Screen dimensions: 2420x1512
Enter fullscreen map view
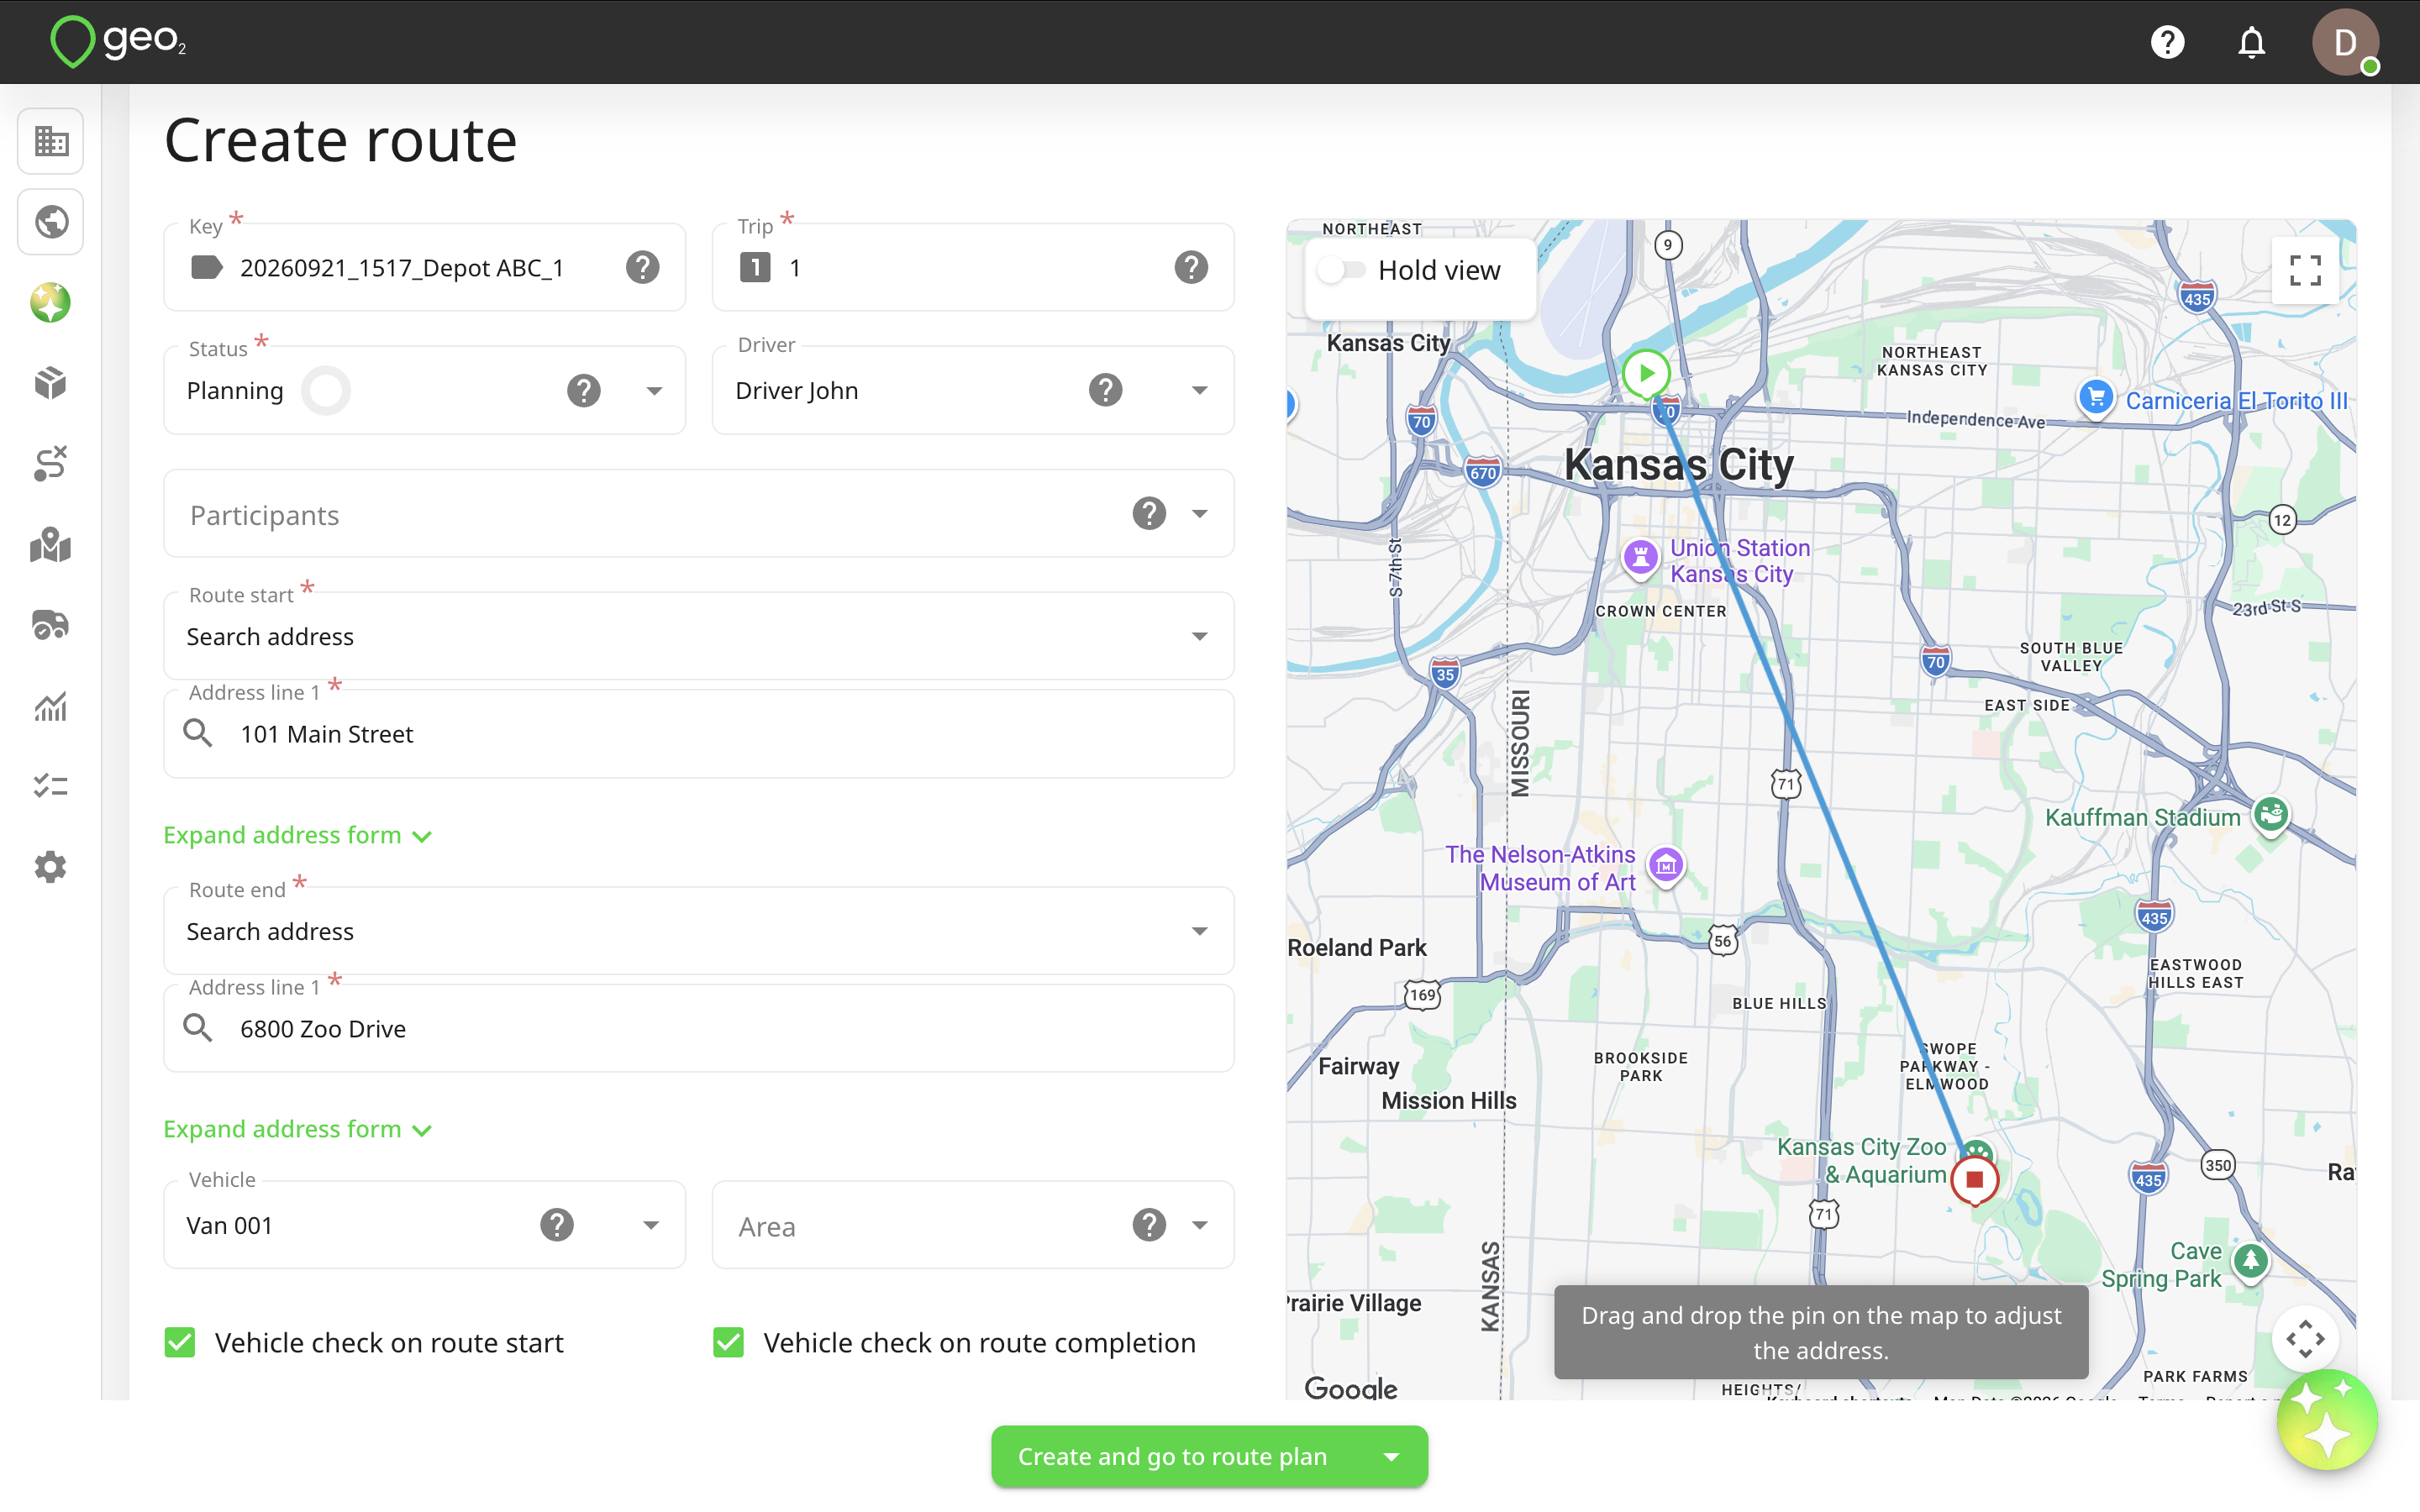pos(2305,270)
